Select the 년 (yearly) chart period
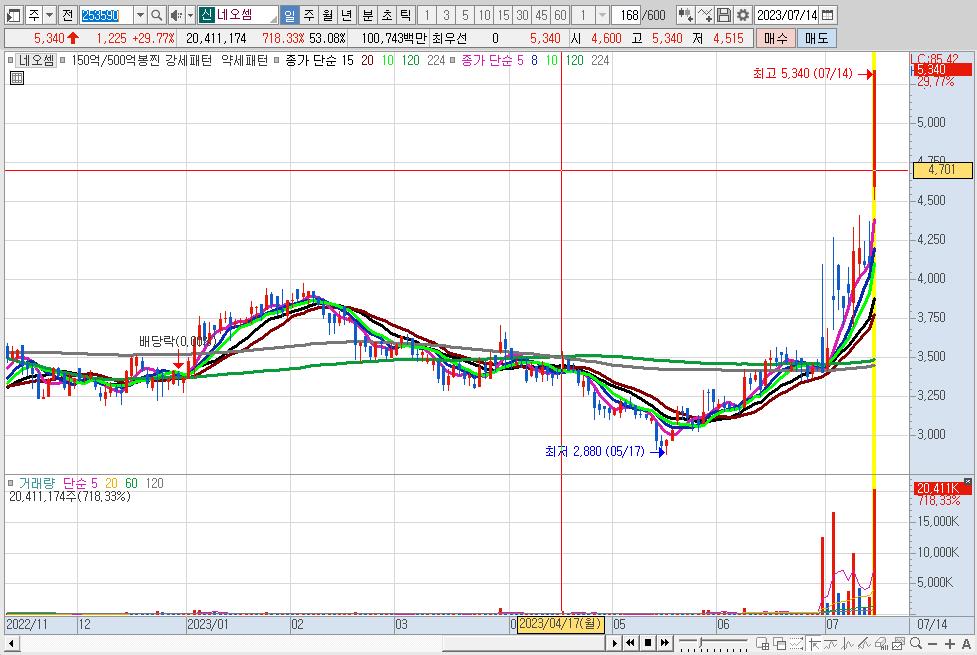This screenshot has width=977, height=655. click(347, 14)
